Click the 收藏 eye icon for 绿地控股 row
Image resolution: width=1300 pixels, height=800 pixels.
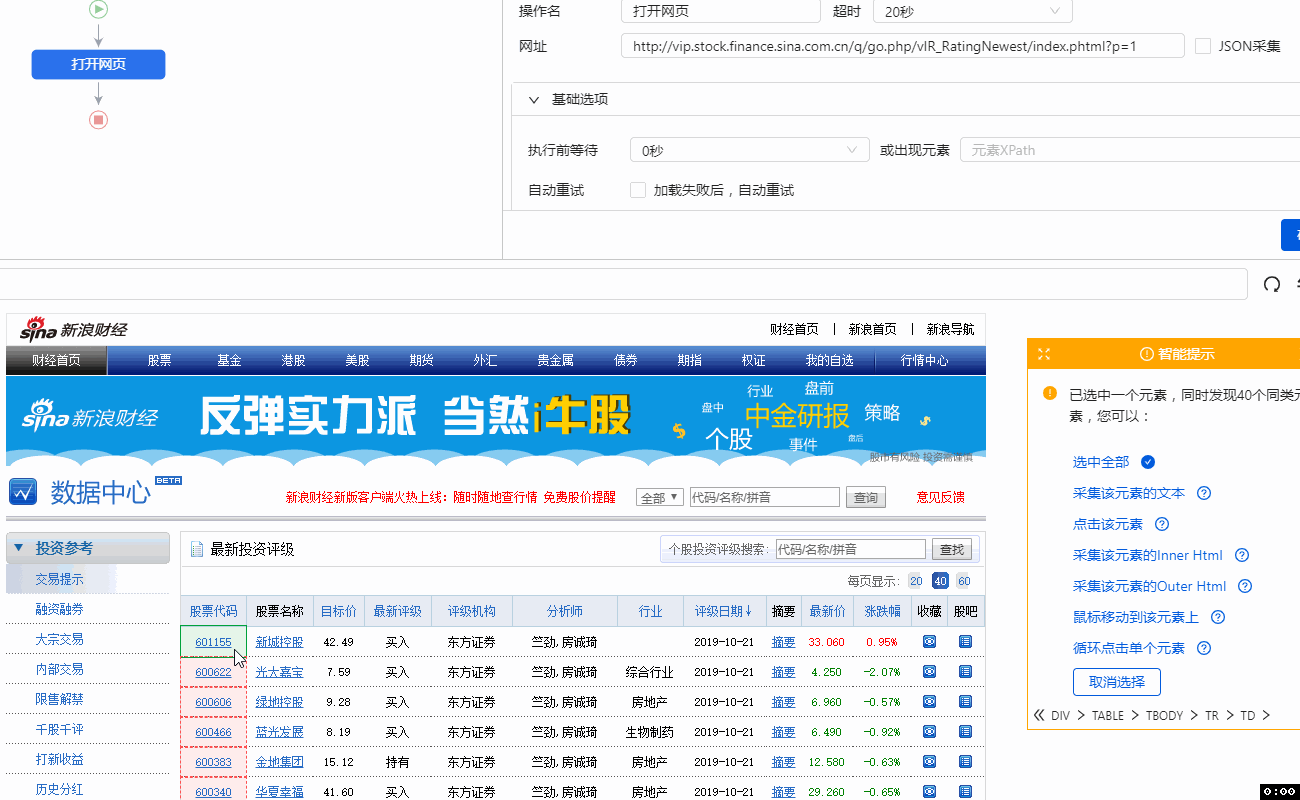[929, 702]
